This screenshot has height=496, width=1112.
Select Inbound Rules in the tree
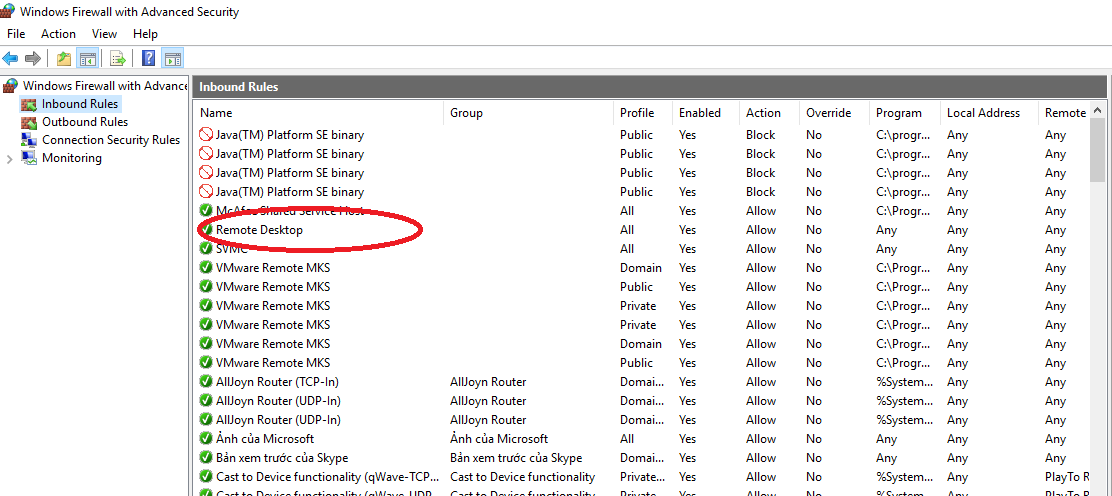coord(80,104)
